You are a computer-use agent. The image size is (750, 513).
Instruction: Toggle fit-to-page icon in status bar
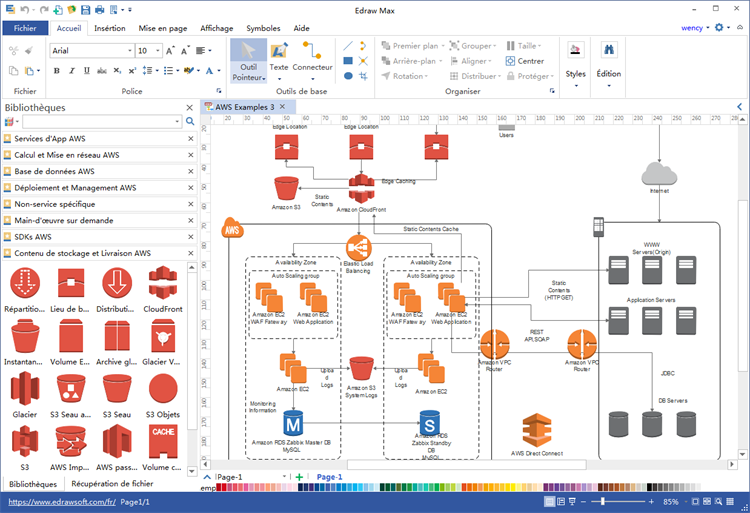695,502
